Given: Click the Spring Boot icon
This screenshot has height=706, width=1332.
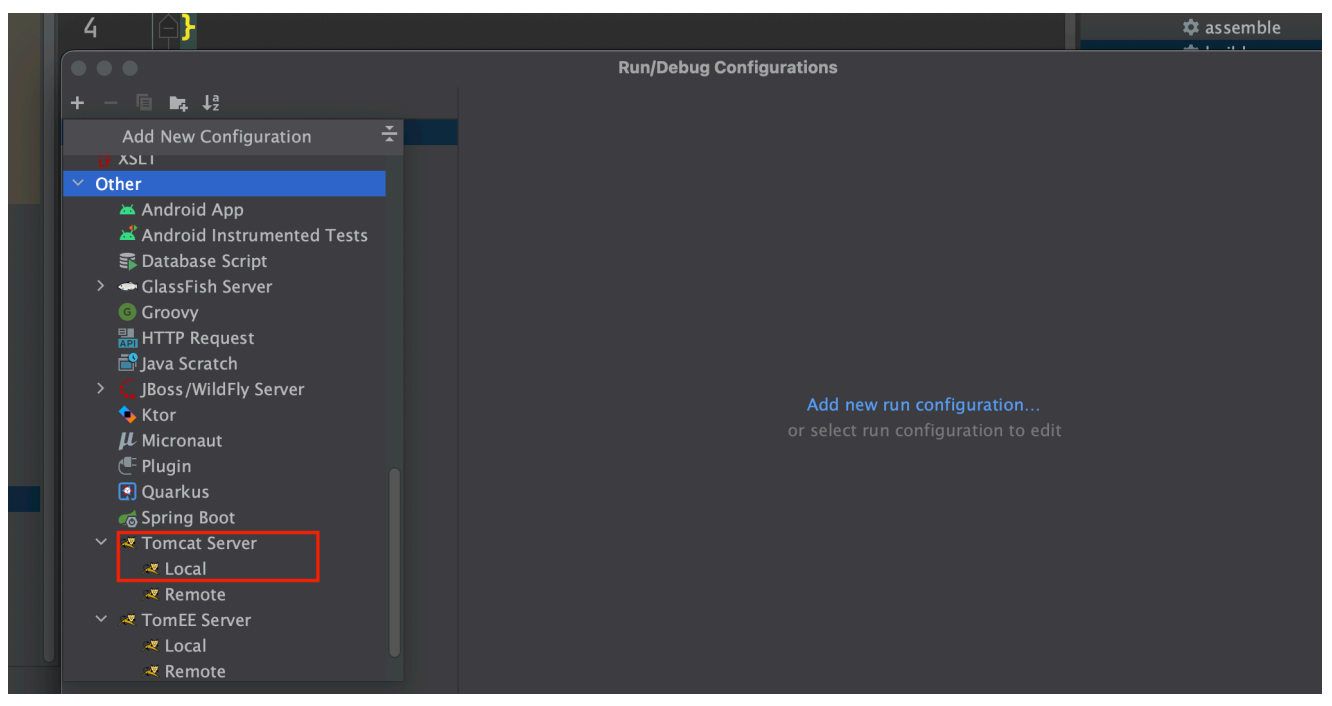Looking at the screenshot, I should 127,518.
